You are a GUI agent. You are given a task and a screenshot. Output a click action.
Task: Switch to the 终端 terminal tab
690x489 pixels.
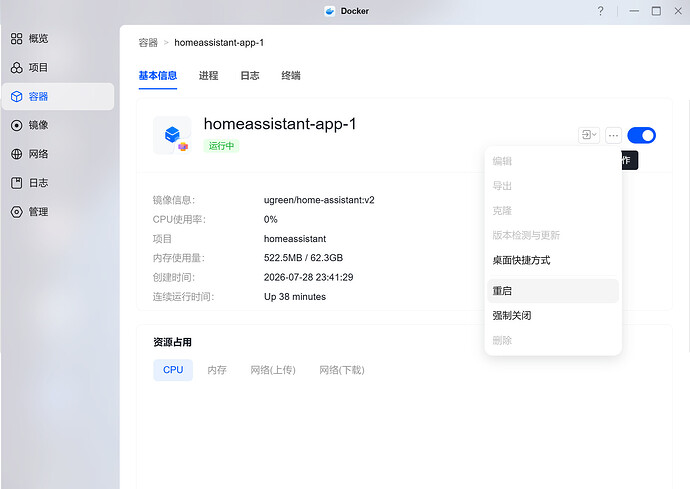click(291, 76)
